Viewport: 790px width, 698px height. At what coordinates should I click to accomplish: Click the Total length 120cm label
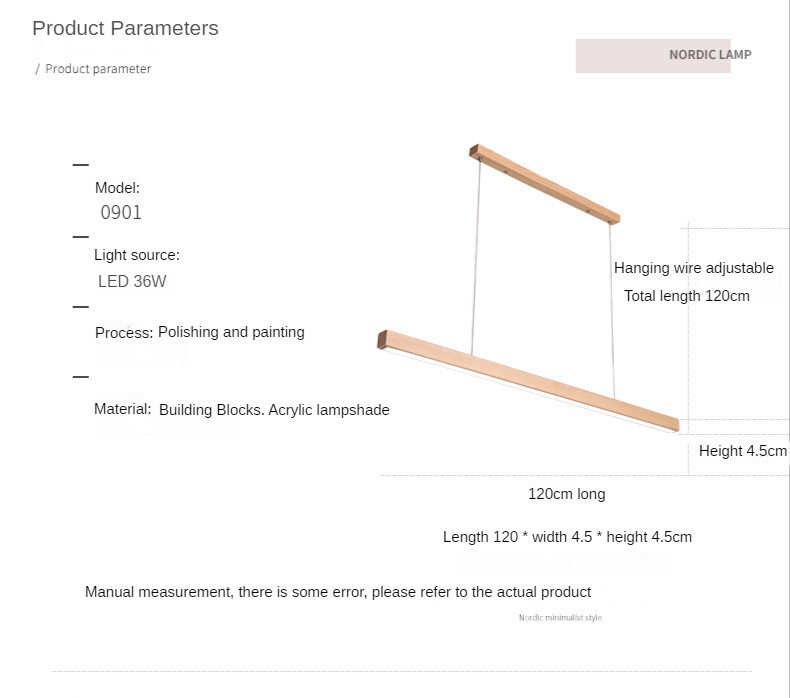click(x=687, y=296)
